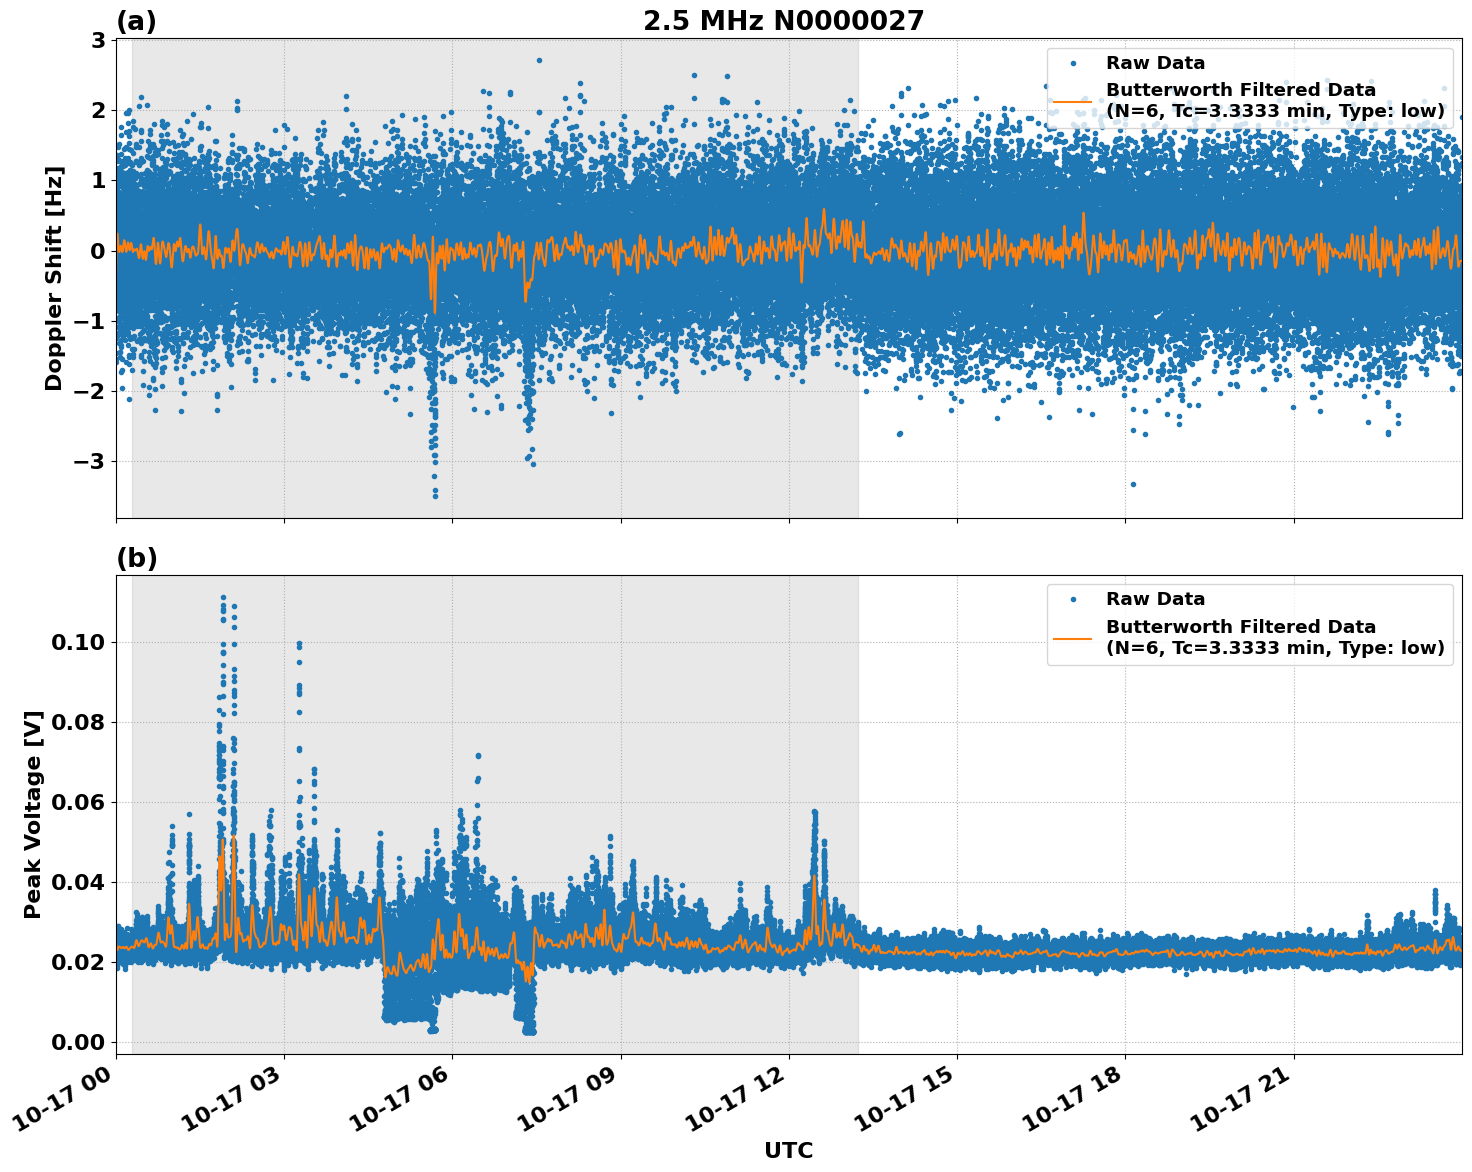Click "Butterworth Filtered Data" text in Peak Voltage legend

click(1240, 627)
